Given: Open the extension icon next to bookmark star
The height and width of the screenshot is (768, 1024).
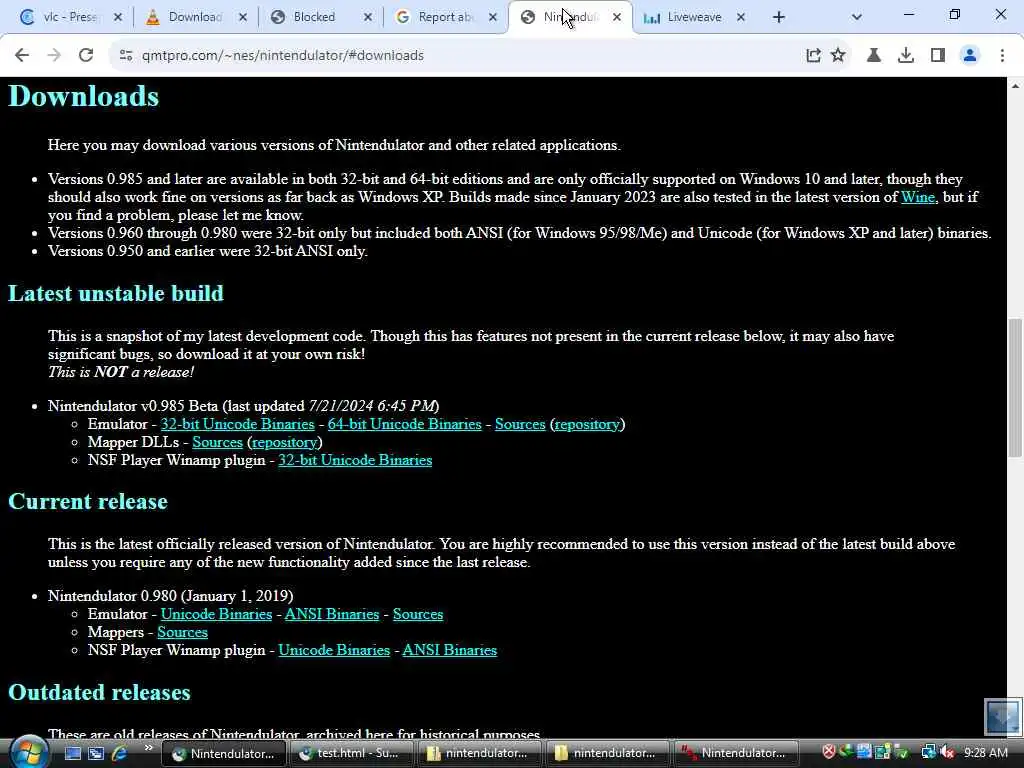Looking at the screenshot, I should click(874, 56).
